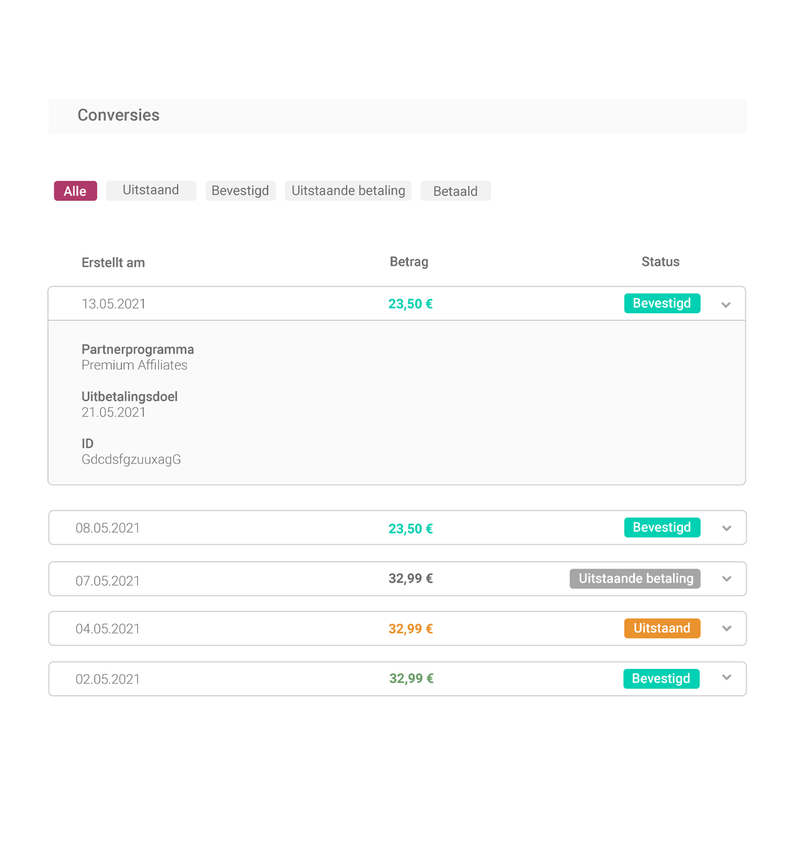The image size is (800, 842).
Task: Click the Betrag column header
Action: tap(409, 262)
